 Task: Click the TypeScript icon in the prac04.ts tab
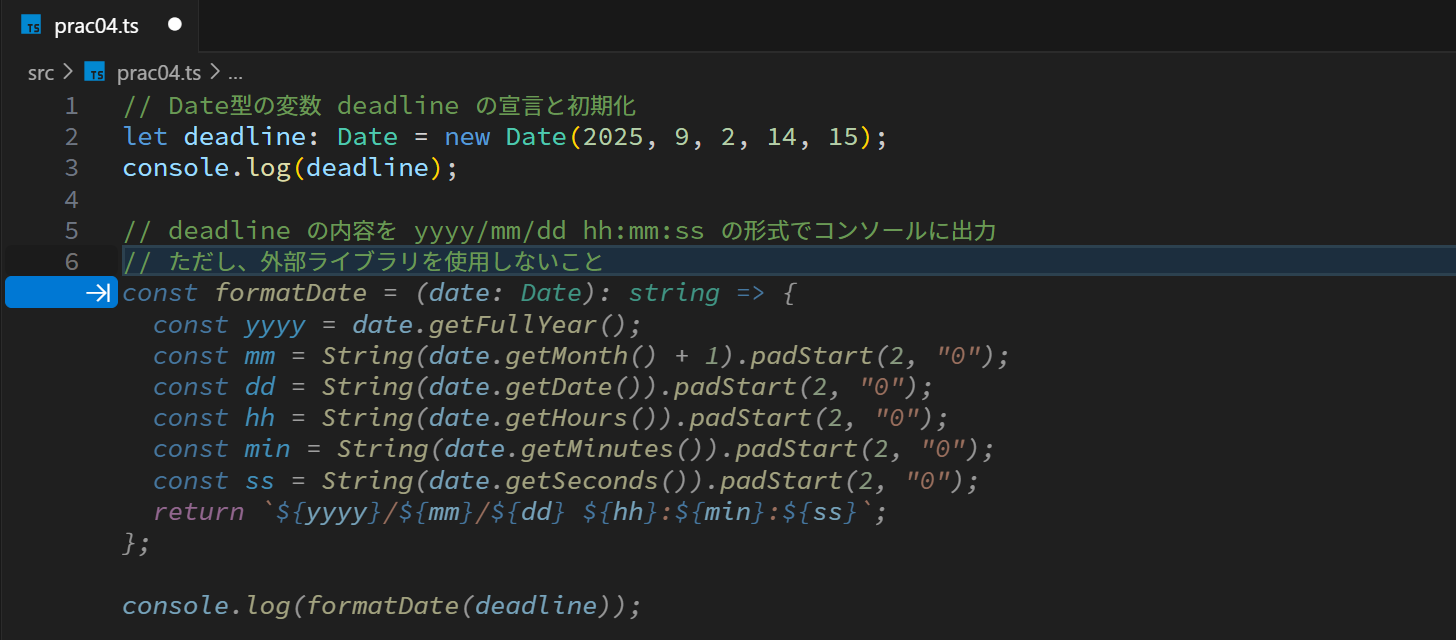31,25
